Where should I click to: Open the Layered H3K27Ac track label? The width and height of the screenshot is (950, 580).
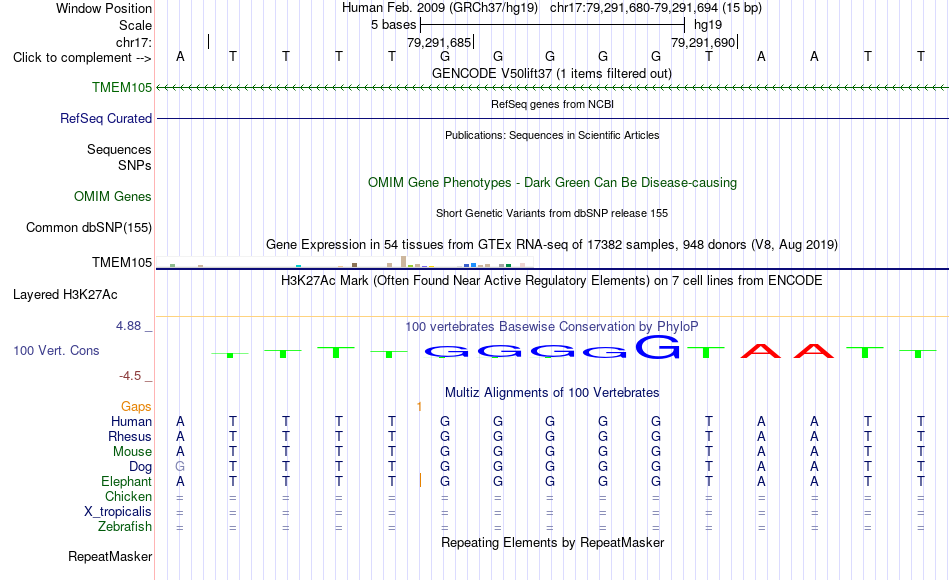pyautogui.click(x=65, y=295)
